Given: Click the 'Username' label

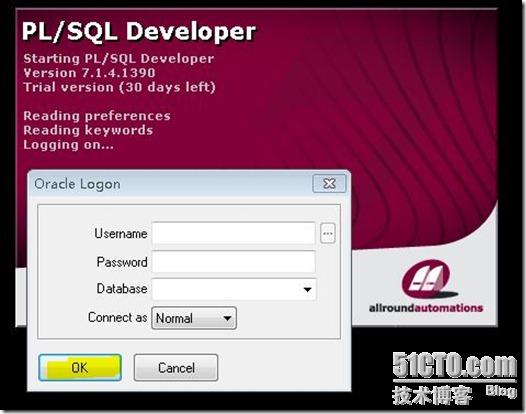Looking at the screenshot, I should [121, 234].
